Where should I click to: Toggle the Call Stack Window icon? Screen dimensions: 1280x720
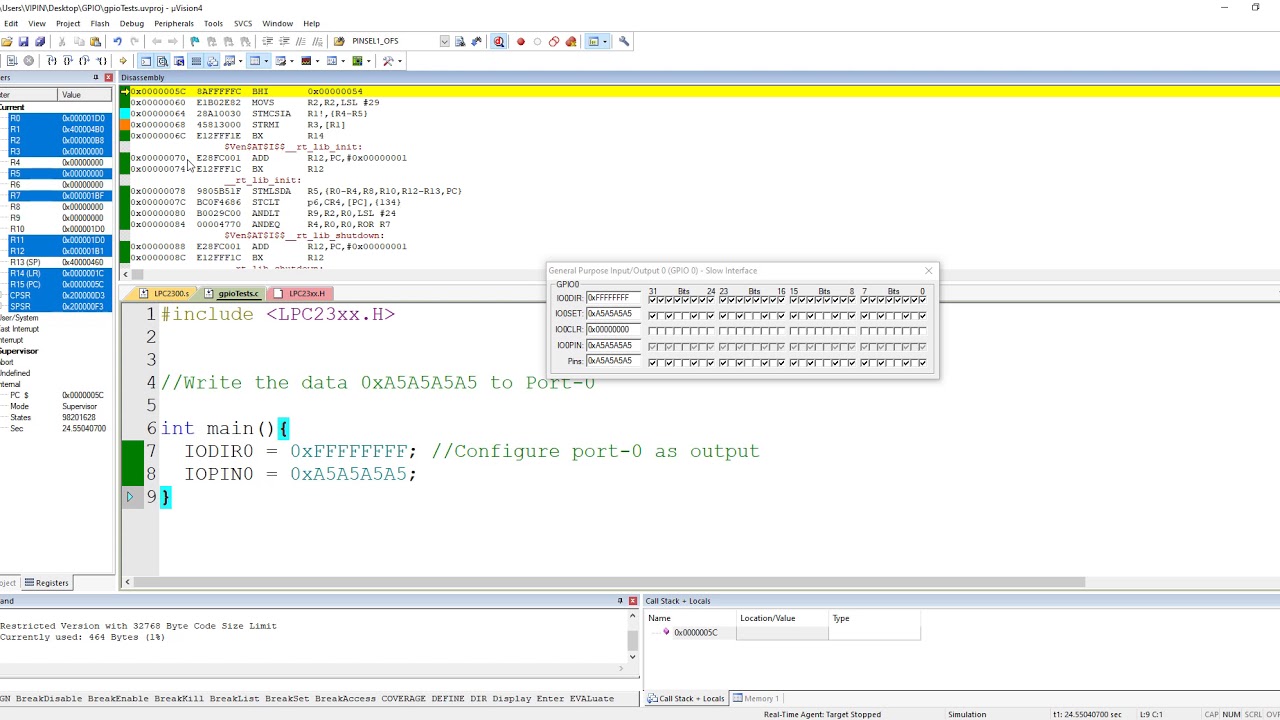(212, 61)
